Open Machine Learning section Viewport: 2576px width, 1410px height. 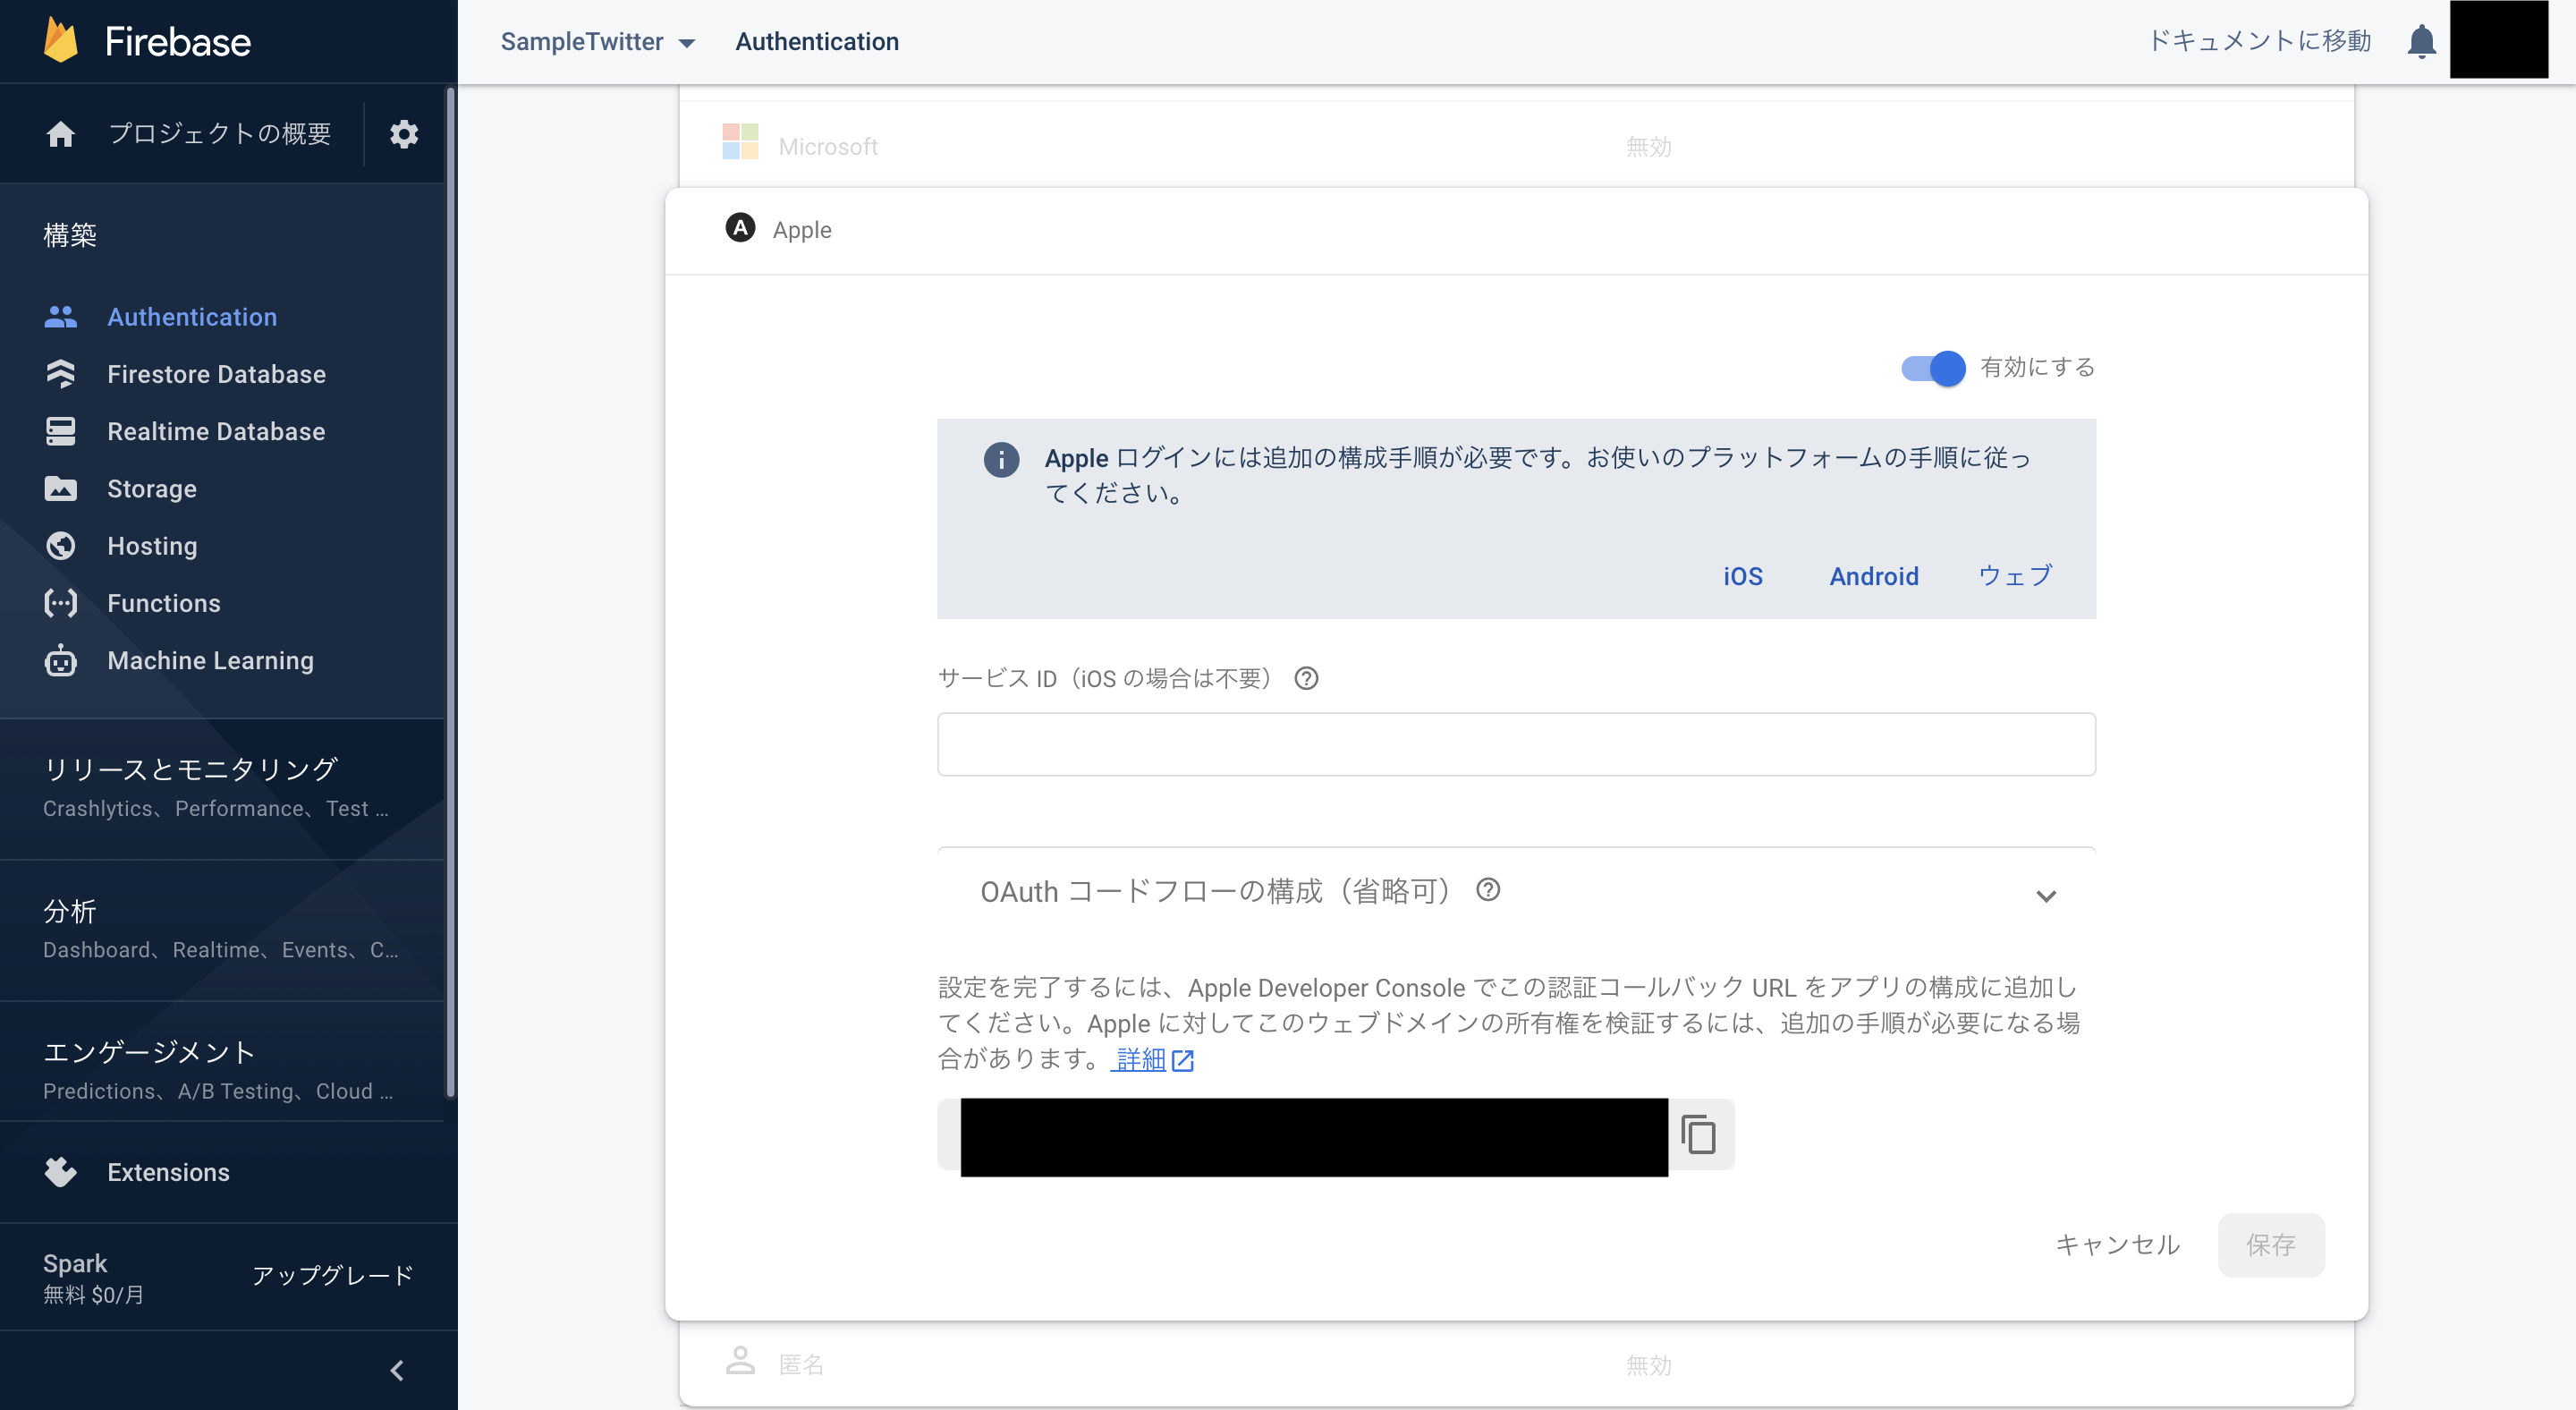(209, 660)
